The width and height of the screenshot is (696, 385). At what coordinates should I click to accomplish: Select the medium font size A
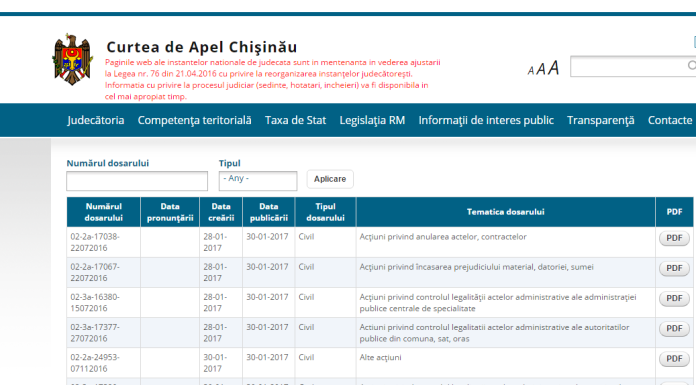pyautogui.click(x=541, y=69)
